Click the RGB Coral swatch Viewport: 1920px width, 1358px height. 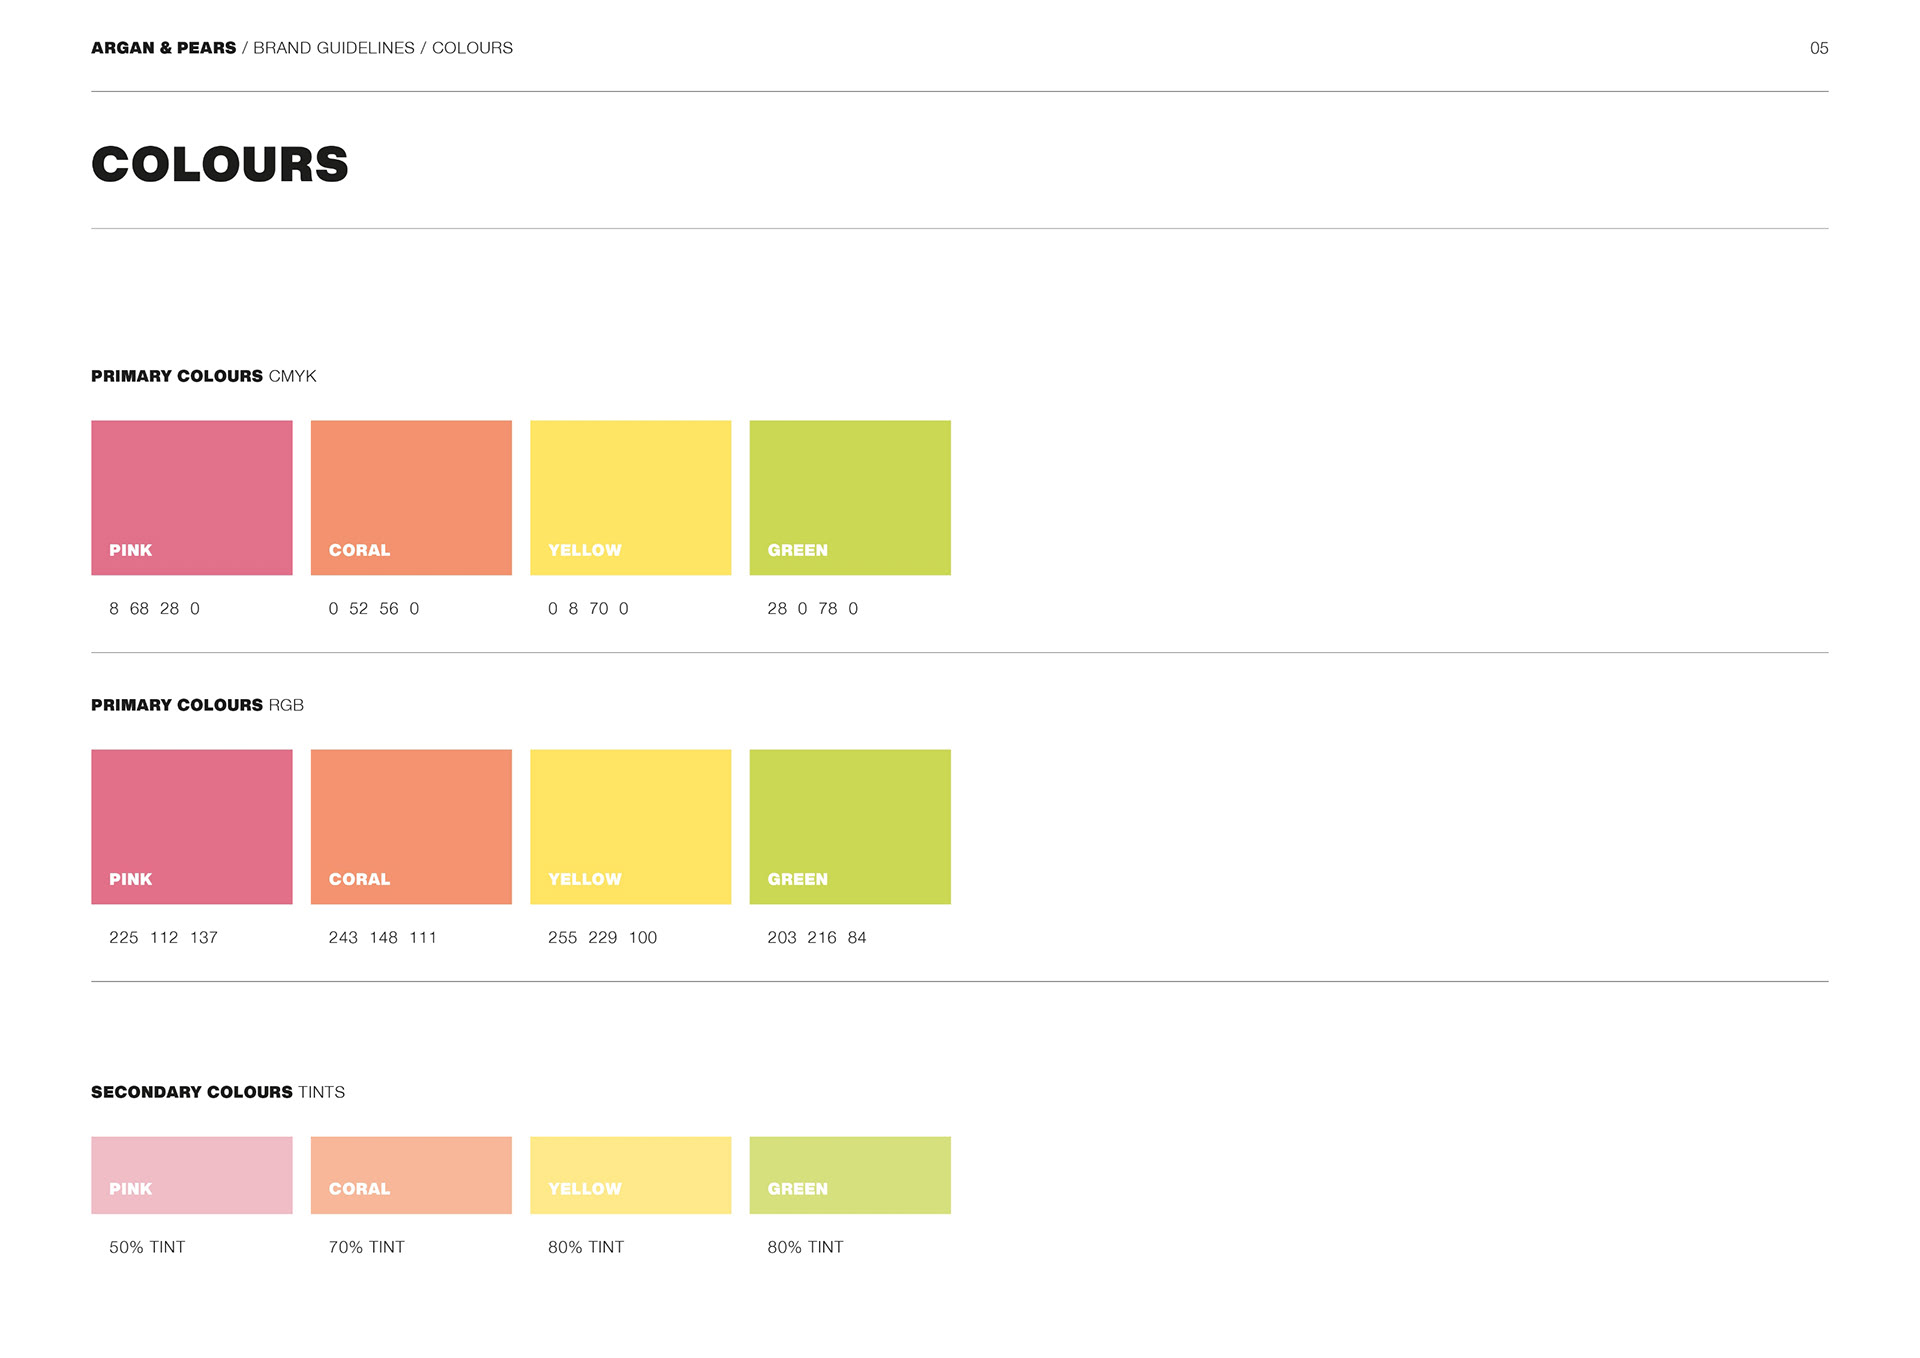[x=411, y=826]
